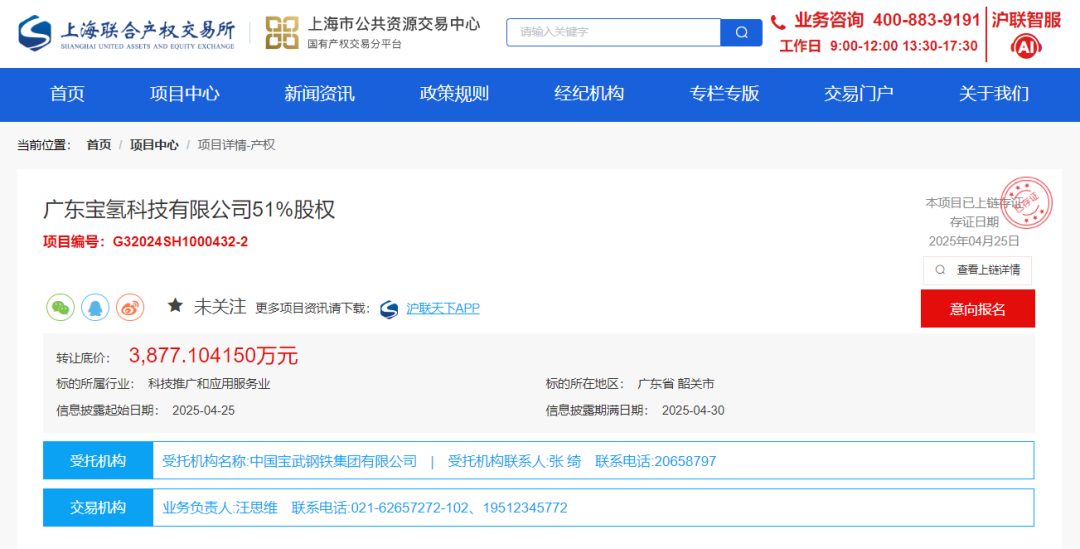
Task: Open the 沪联智服 AI assistant icon
Action: 1026,47
